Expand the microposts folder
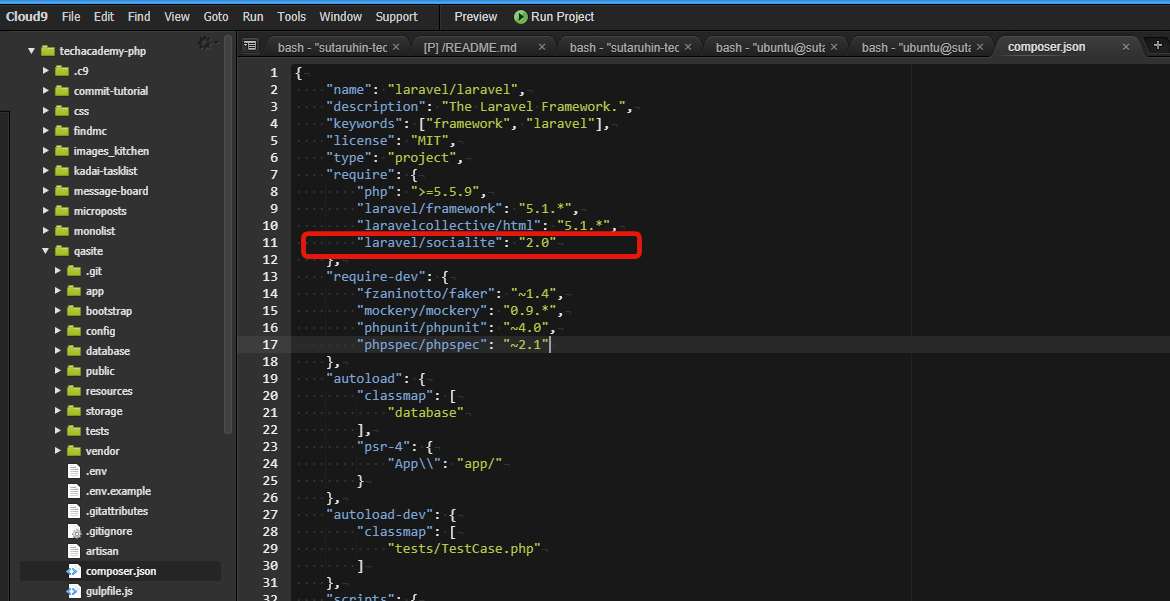This screenshot has width=1170, height=601. click(46, 211)
